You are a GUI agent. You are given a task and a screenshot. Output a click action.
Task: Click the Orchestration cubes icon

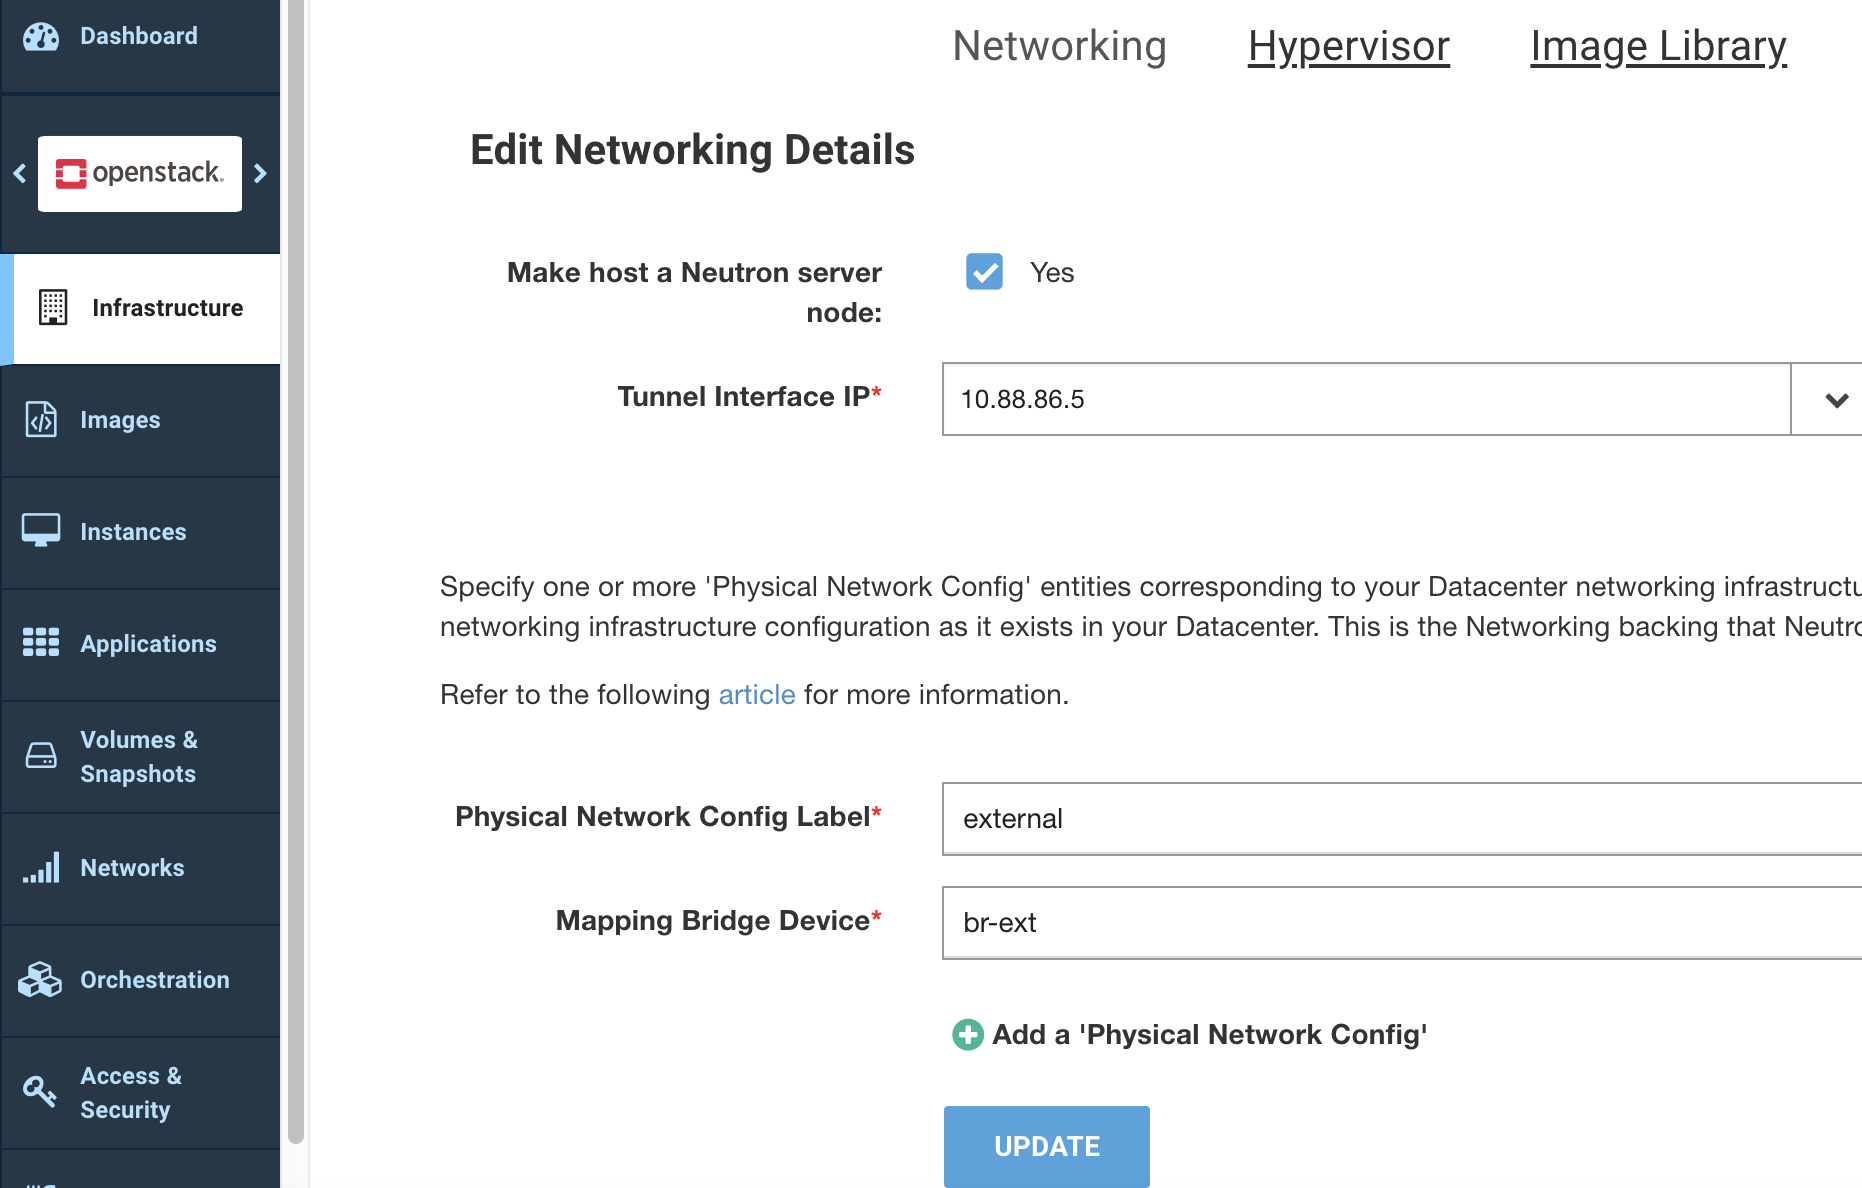(x=41, y=980)
